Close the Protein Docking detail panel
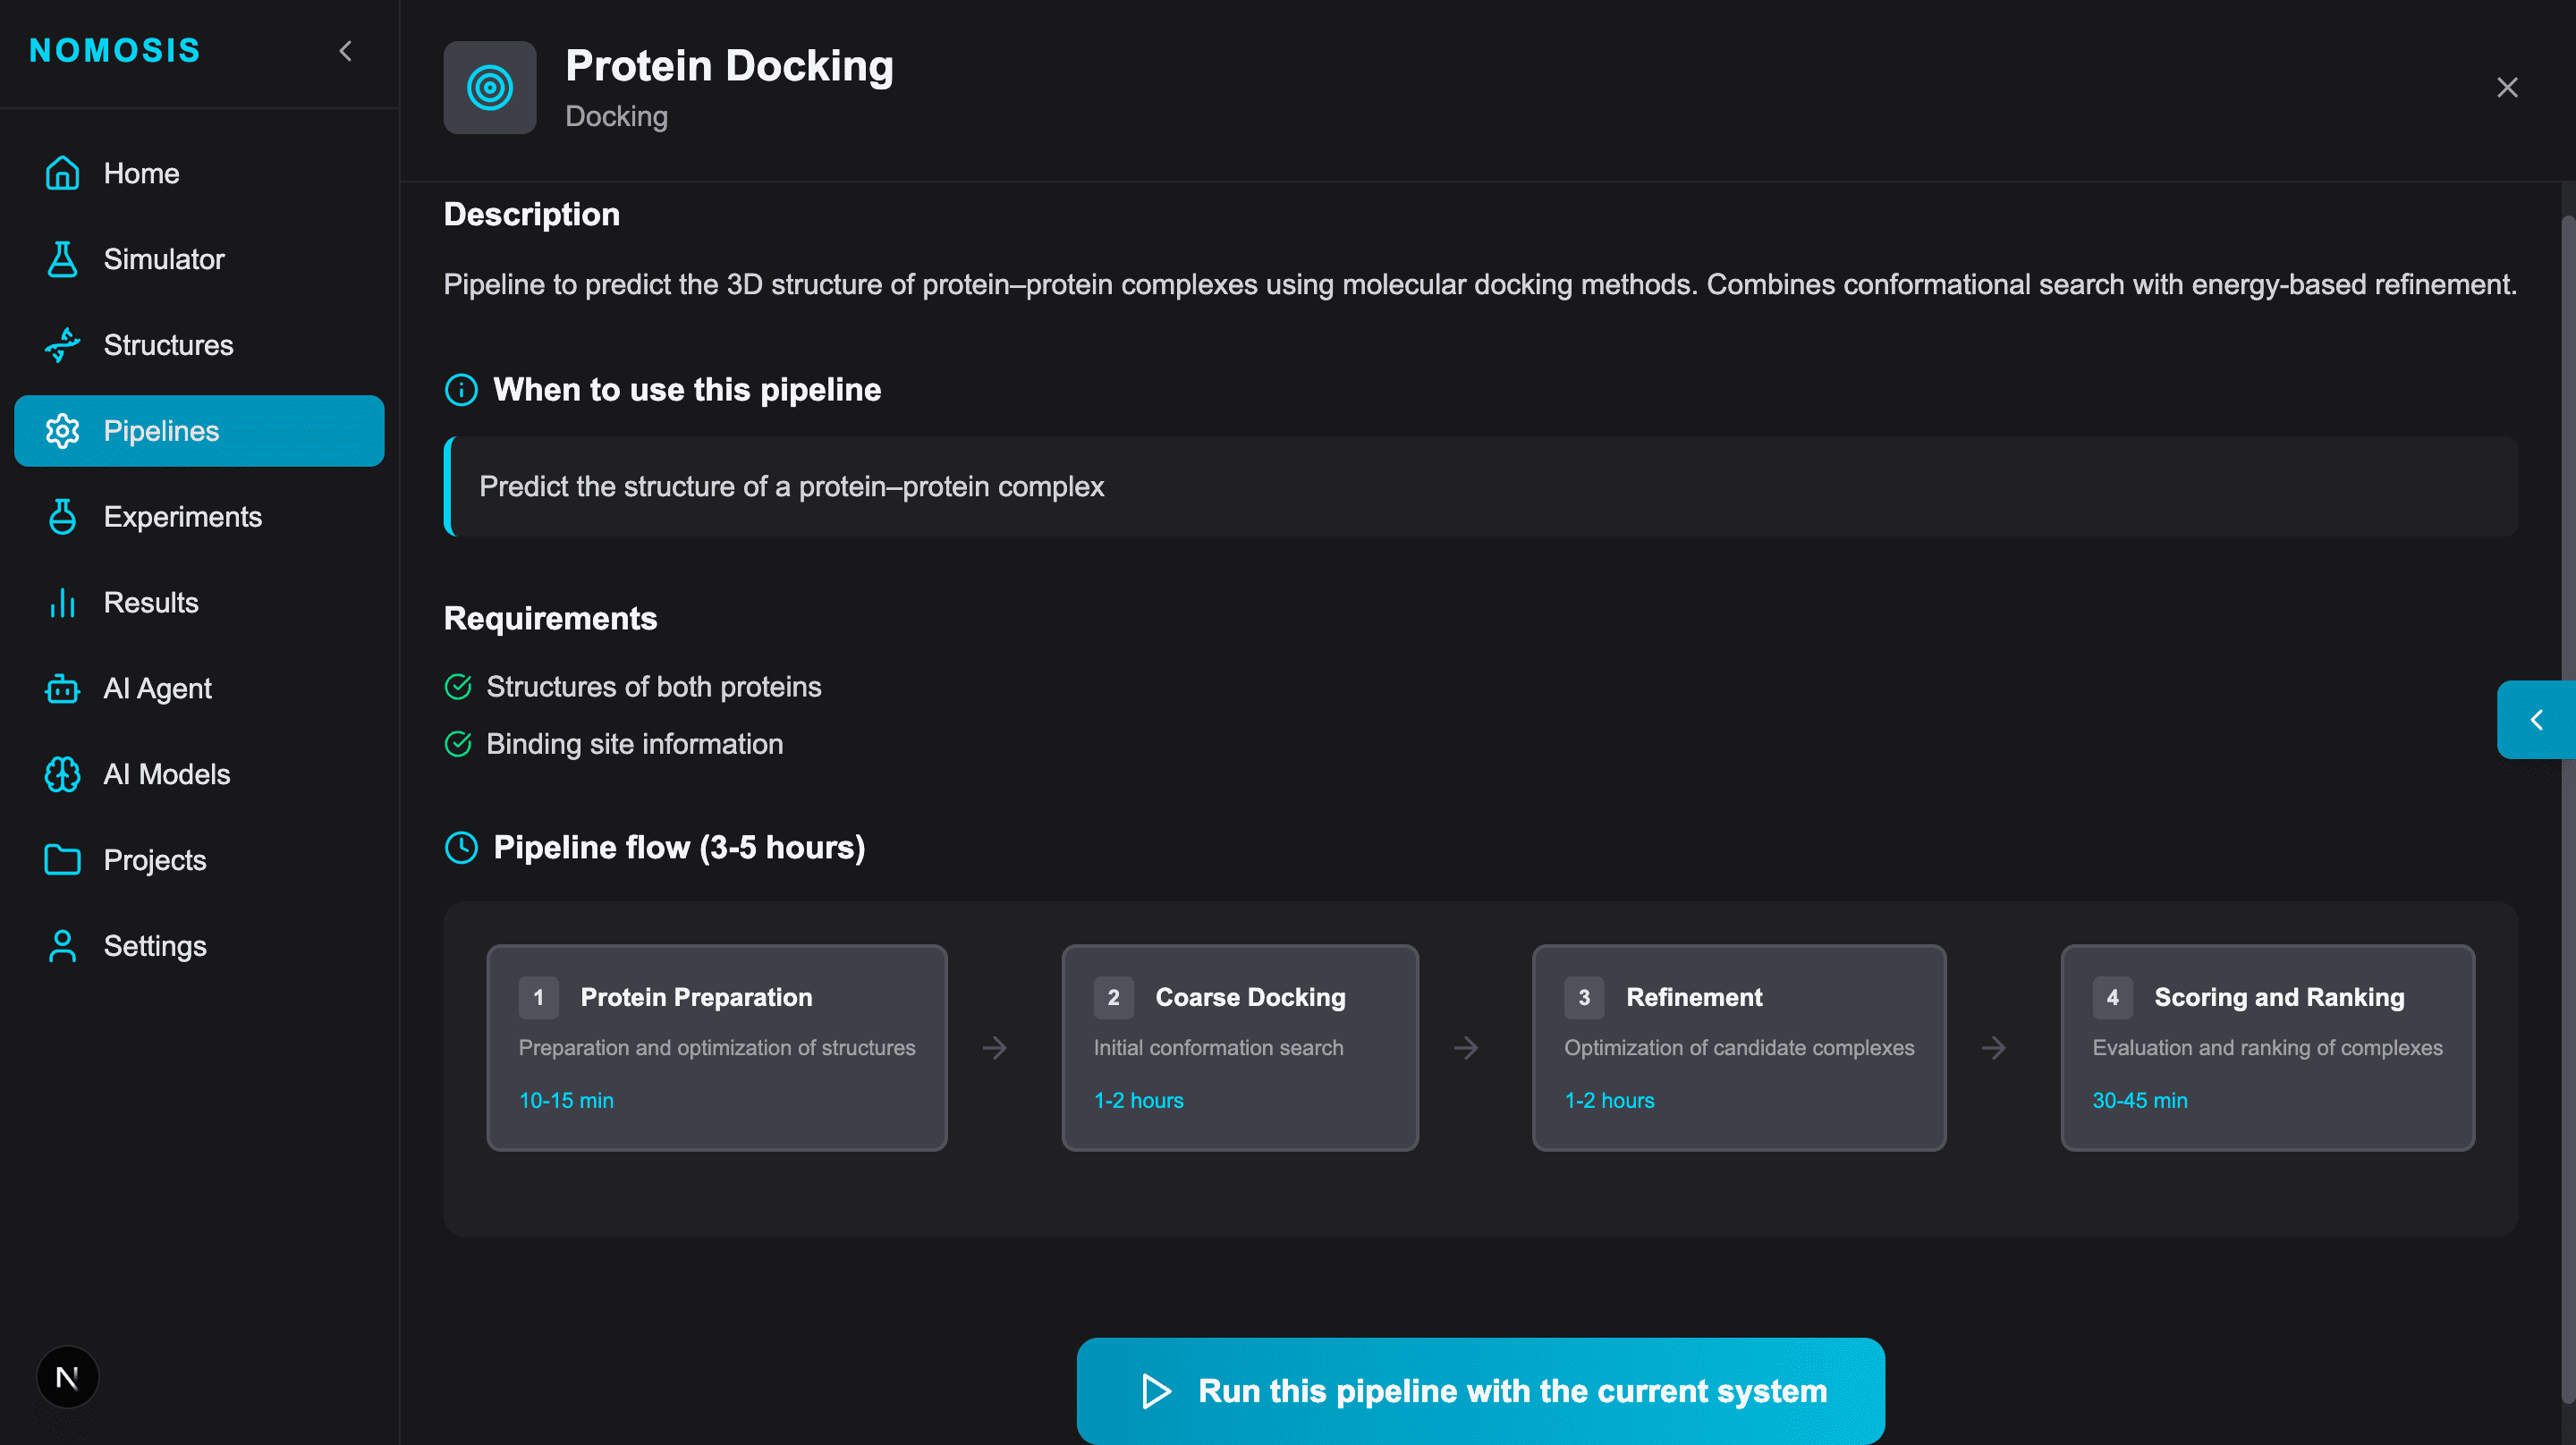 point(2507,88)
